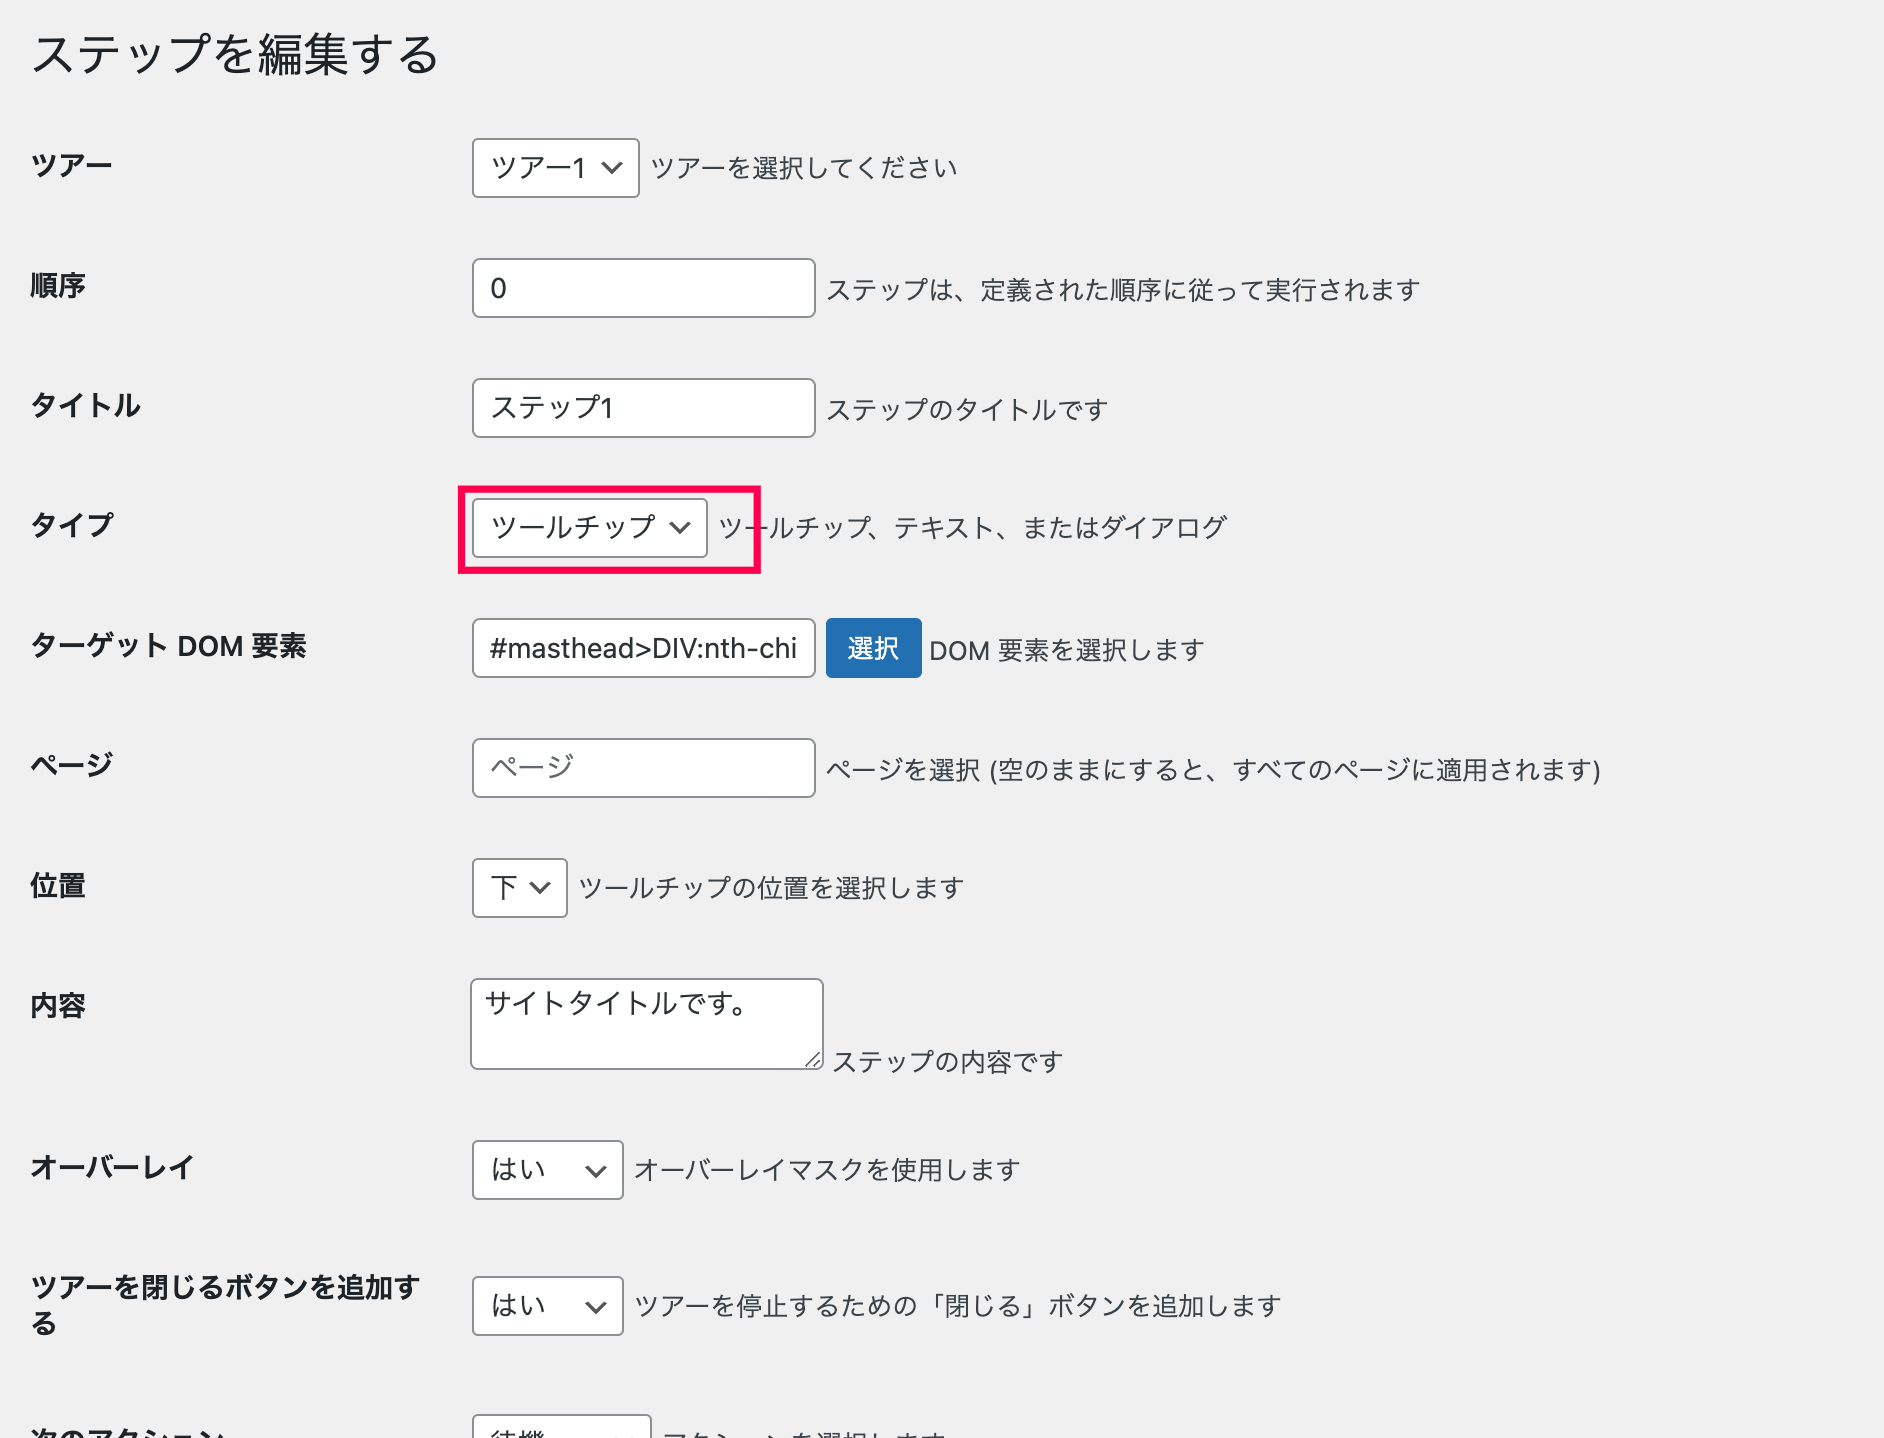Click the text オーバーレイマスクを使用します
Screen dimensions: 1884x1438
pos(827,1170)
